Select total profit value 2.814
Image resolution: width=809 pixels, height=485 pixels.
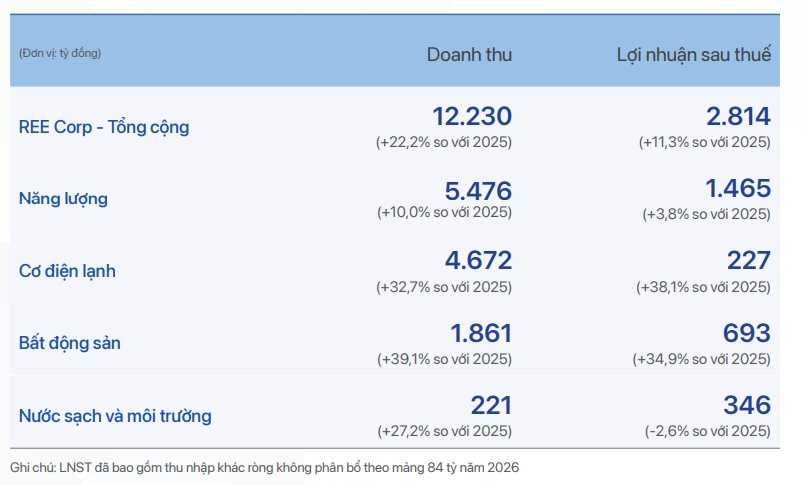[x=731, y=117]
